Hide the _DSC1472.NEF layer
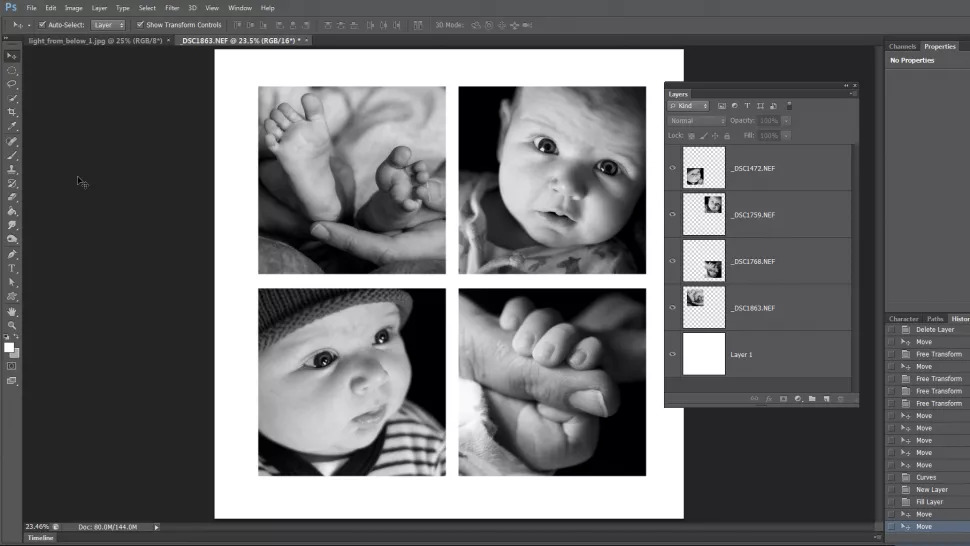The height and width of the screenshot is (546, 970). click(x=672, y=168)
